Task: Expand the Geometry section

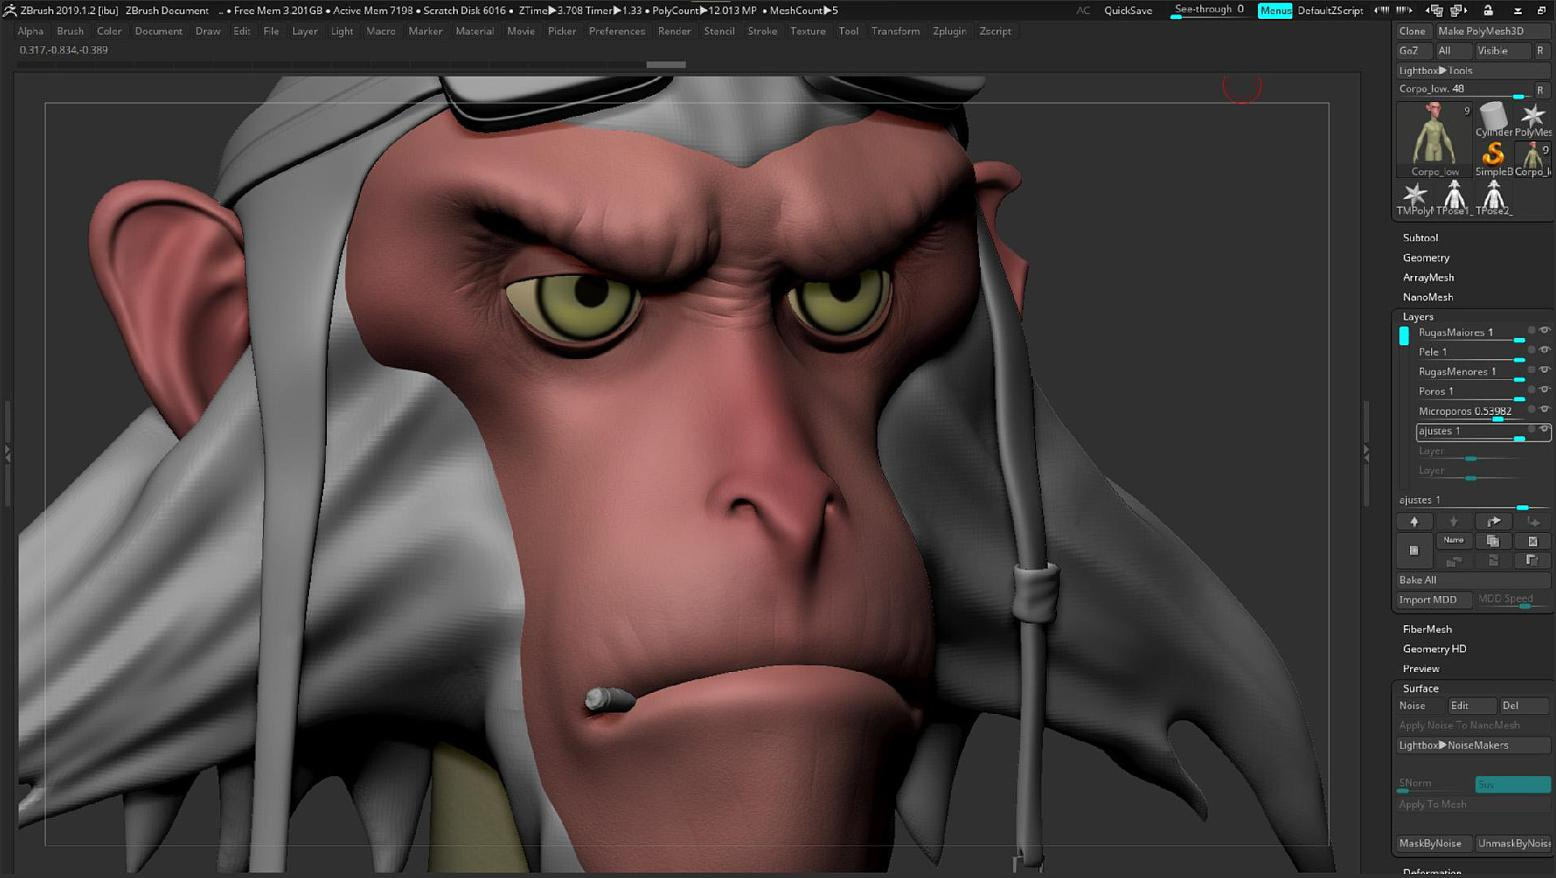Action: click(x=1426, y=258)
